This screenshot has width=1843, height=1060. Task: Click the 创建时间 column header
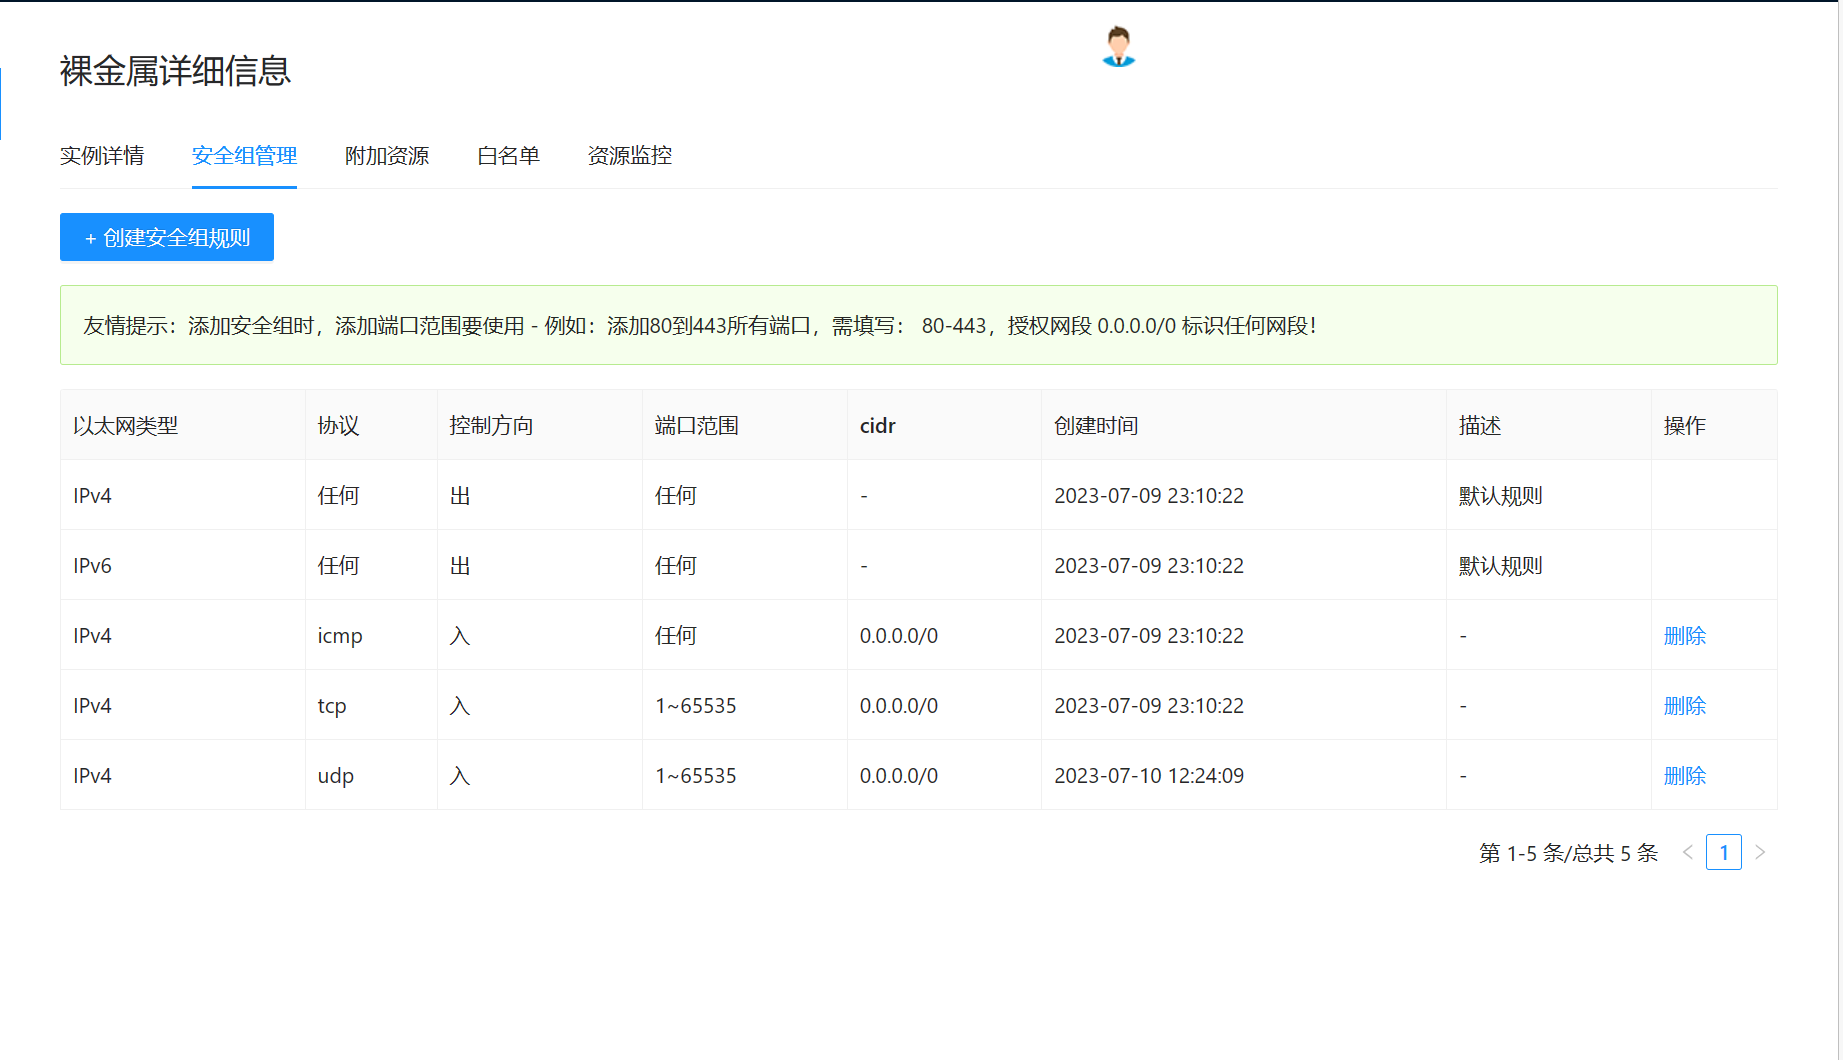pyautogui.click(x=1096, y=426)
